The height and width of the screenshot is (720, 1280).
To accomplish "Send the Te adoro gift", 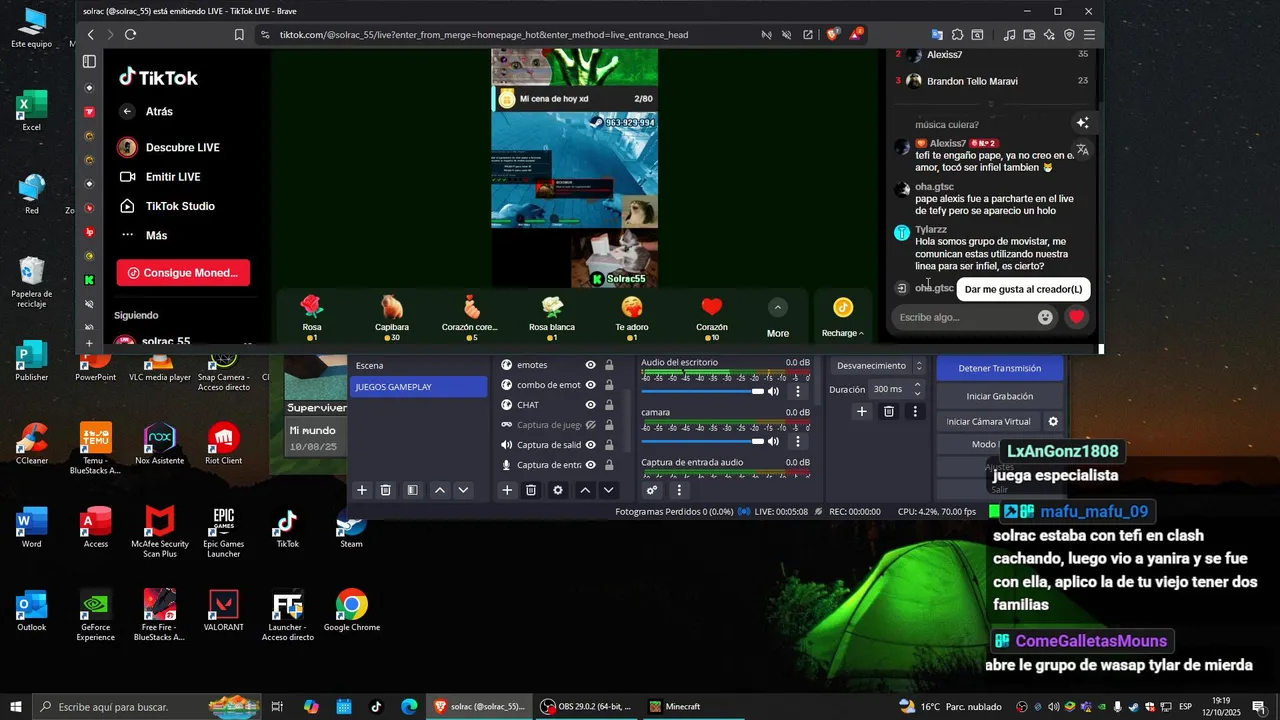I will click(x=632, y=317).
